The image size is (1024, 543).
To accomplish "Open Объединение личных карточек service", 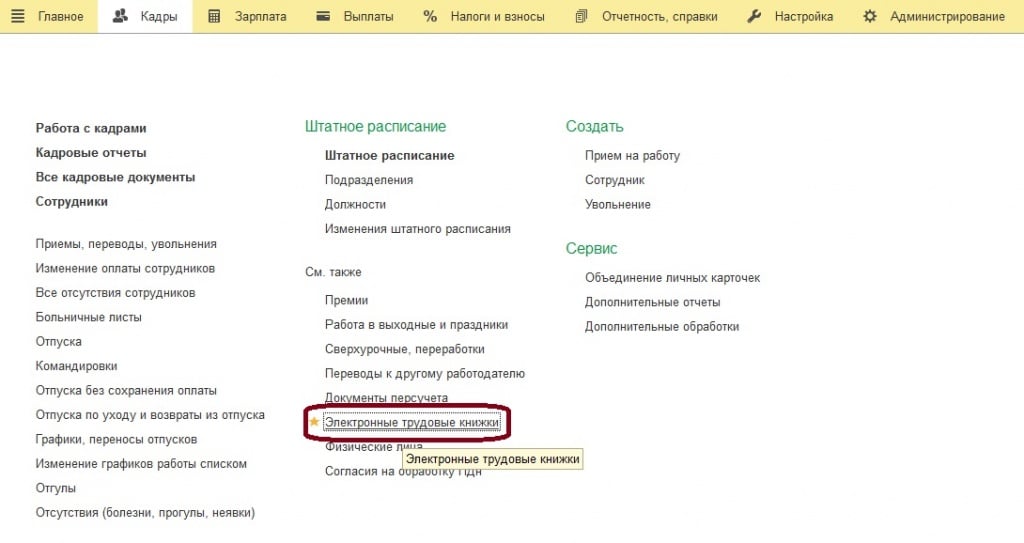I will click(672, 277).
